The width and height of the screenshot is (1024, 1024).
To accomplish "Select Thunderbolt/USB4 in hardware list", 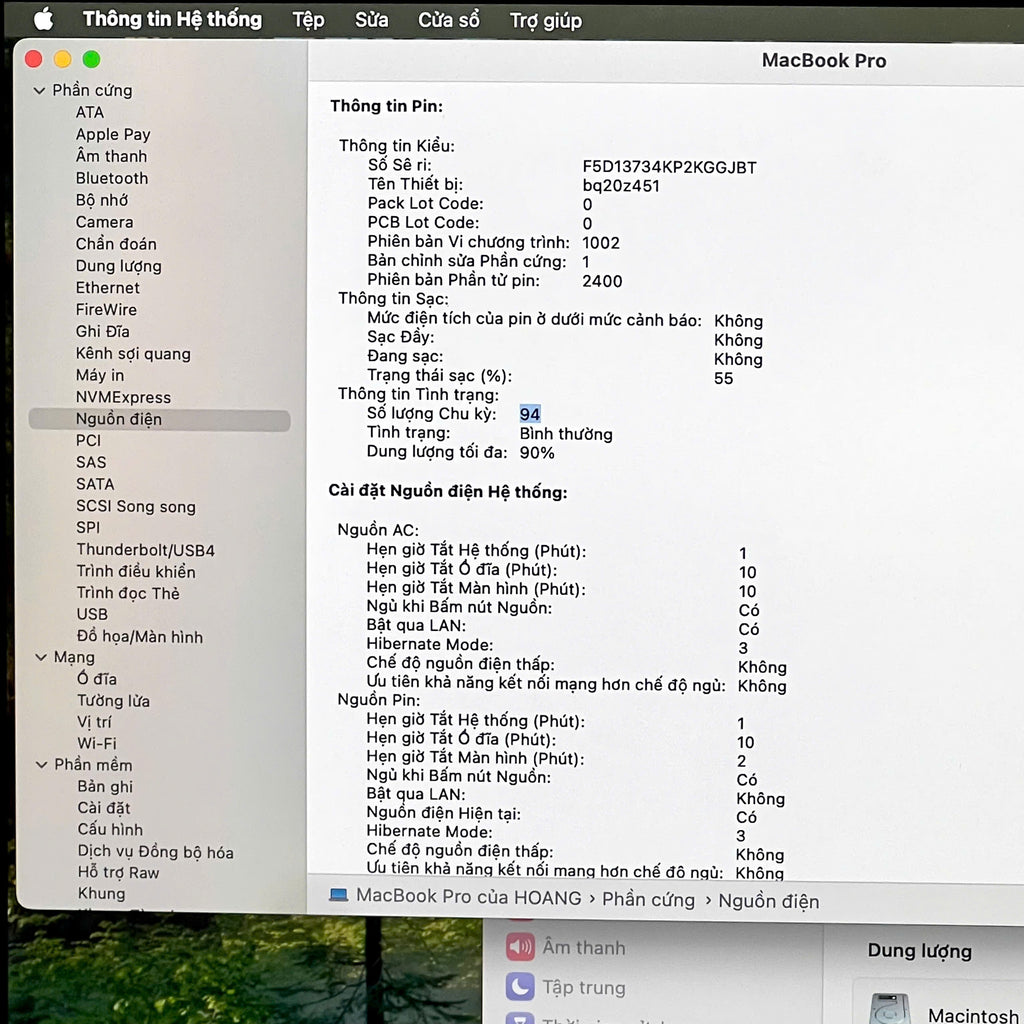I will [x=146, y=550].
